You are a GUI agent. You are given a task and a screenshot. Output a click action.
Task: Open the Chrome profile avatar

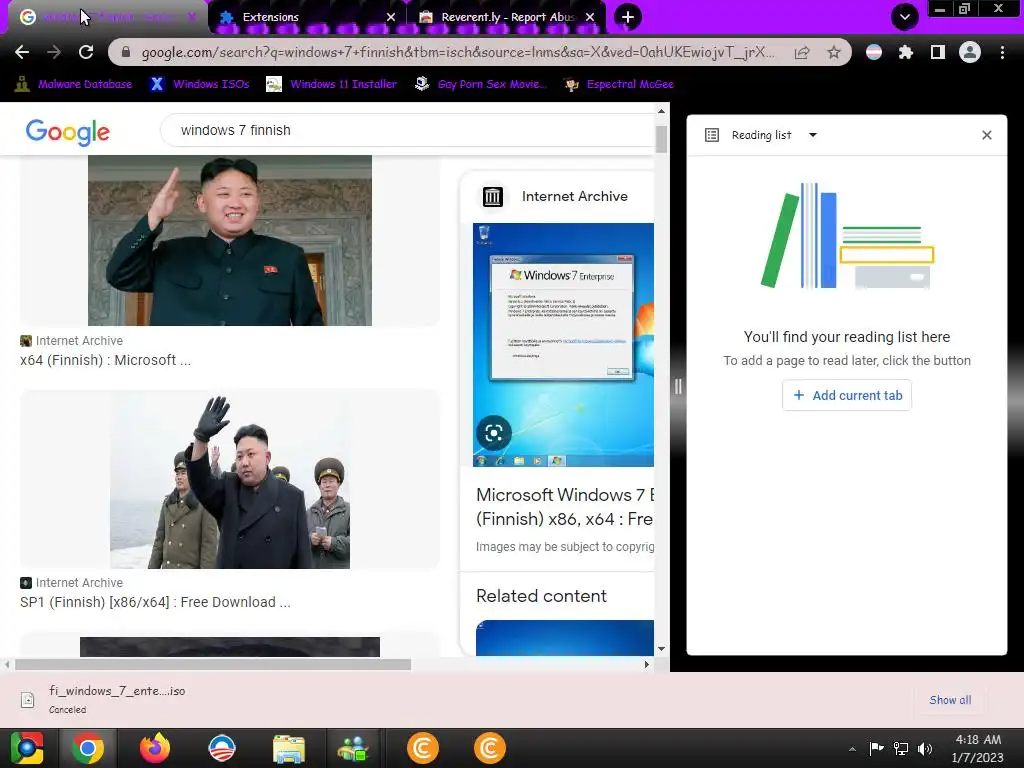pyautogui.click(x=970, y=52)
